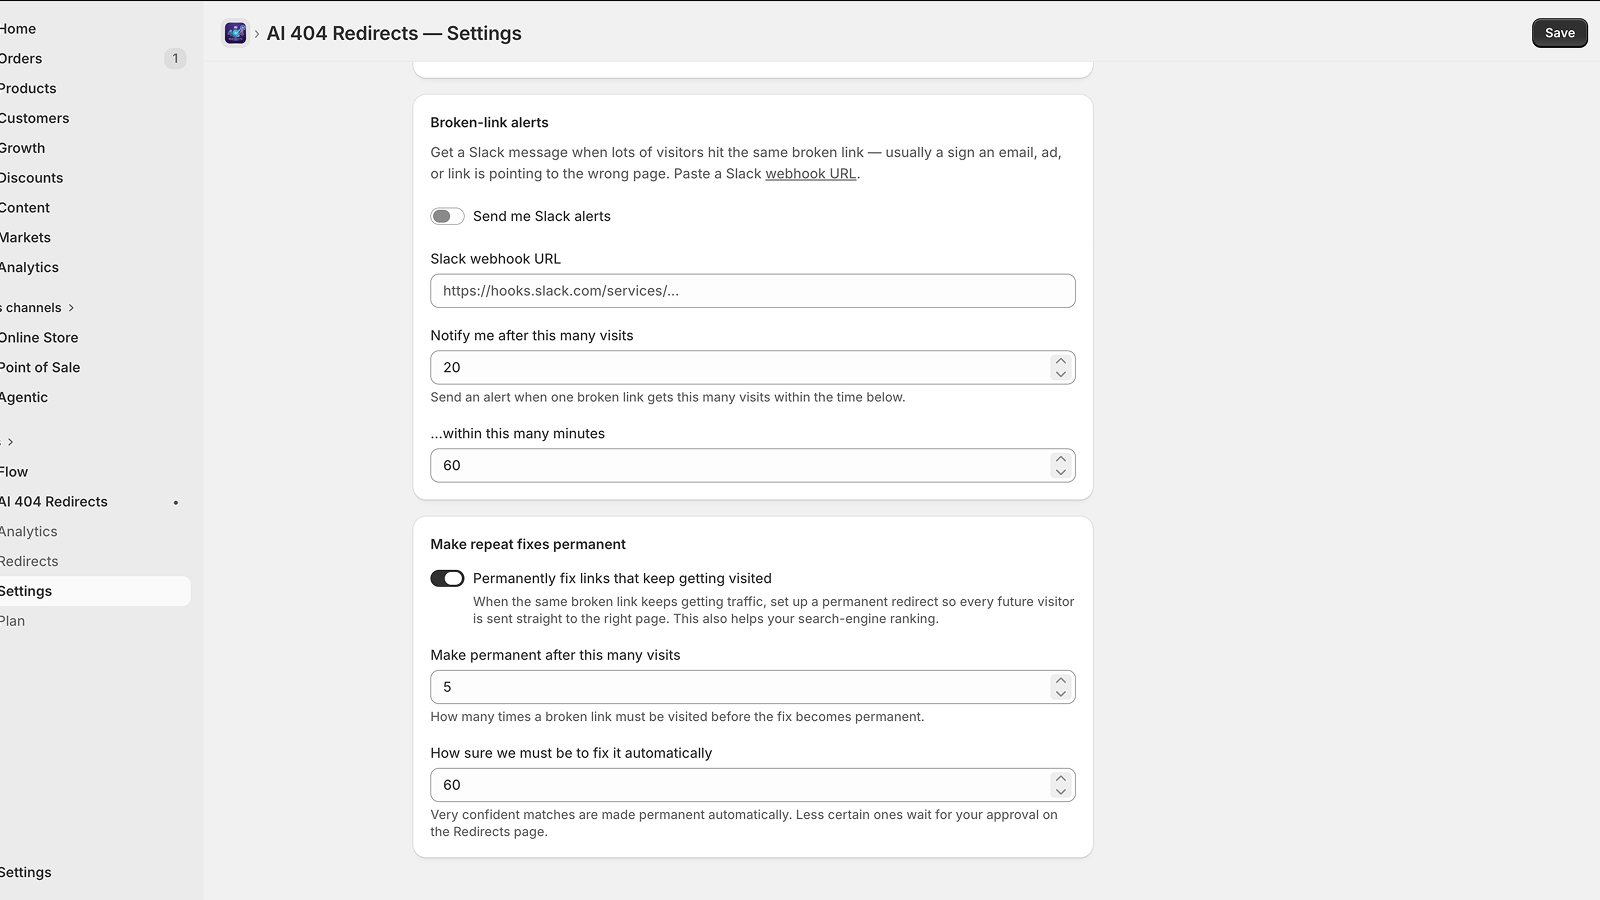Click the pin dot next to AI 404 Redirects
Image resolution: width=1600 pixels, height=900 pixels.
176,503
